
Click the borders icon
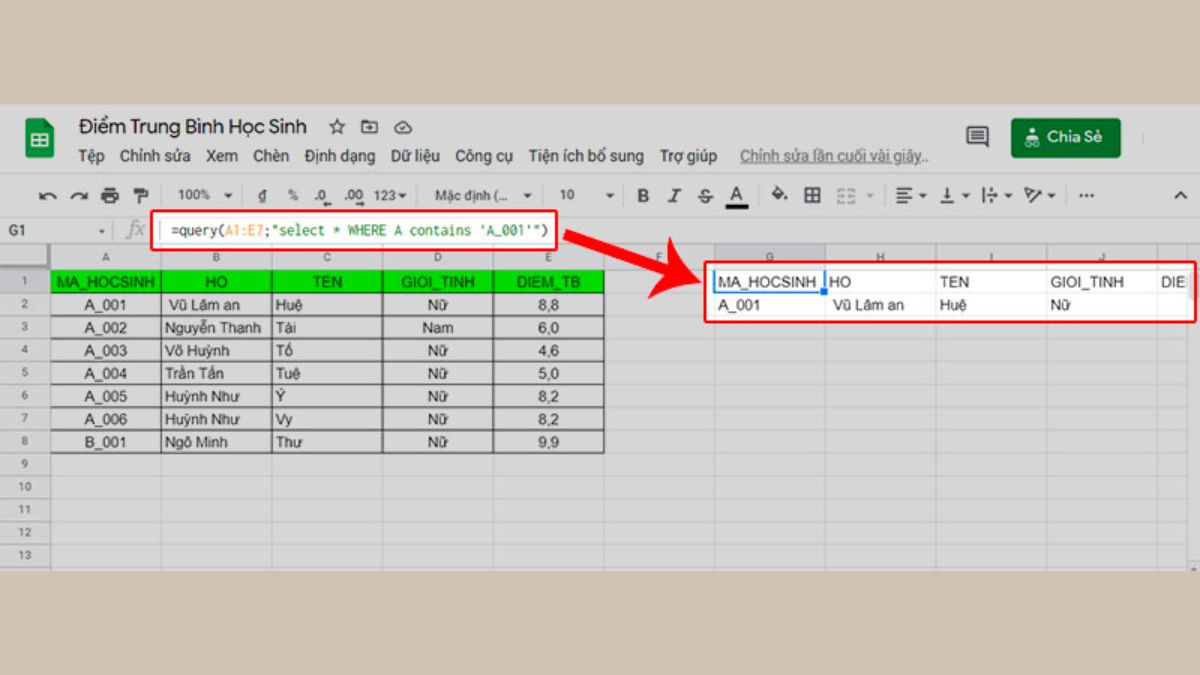click(x=811, y=195)
